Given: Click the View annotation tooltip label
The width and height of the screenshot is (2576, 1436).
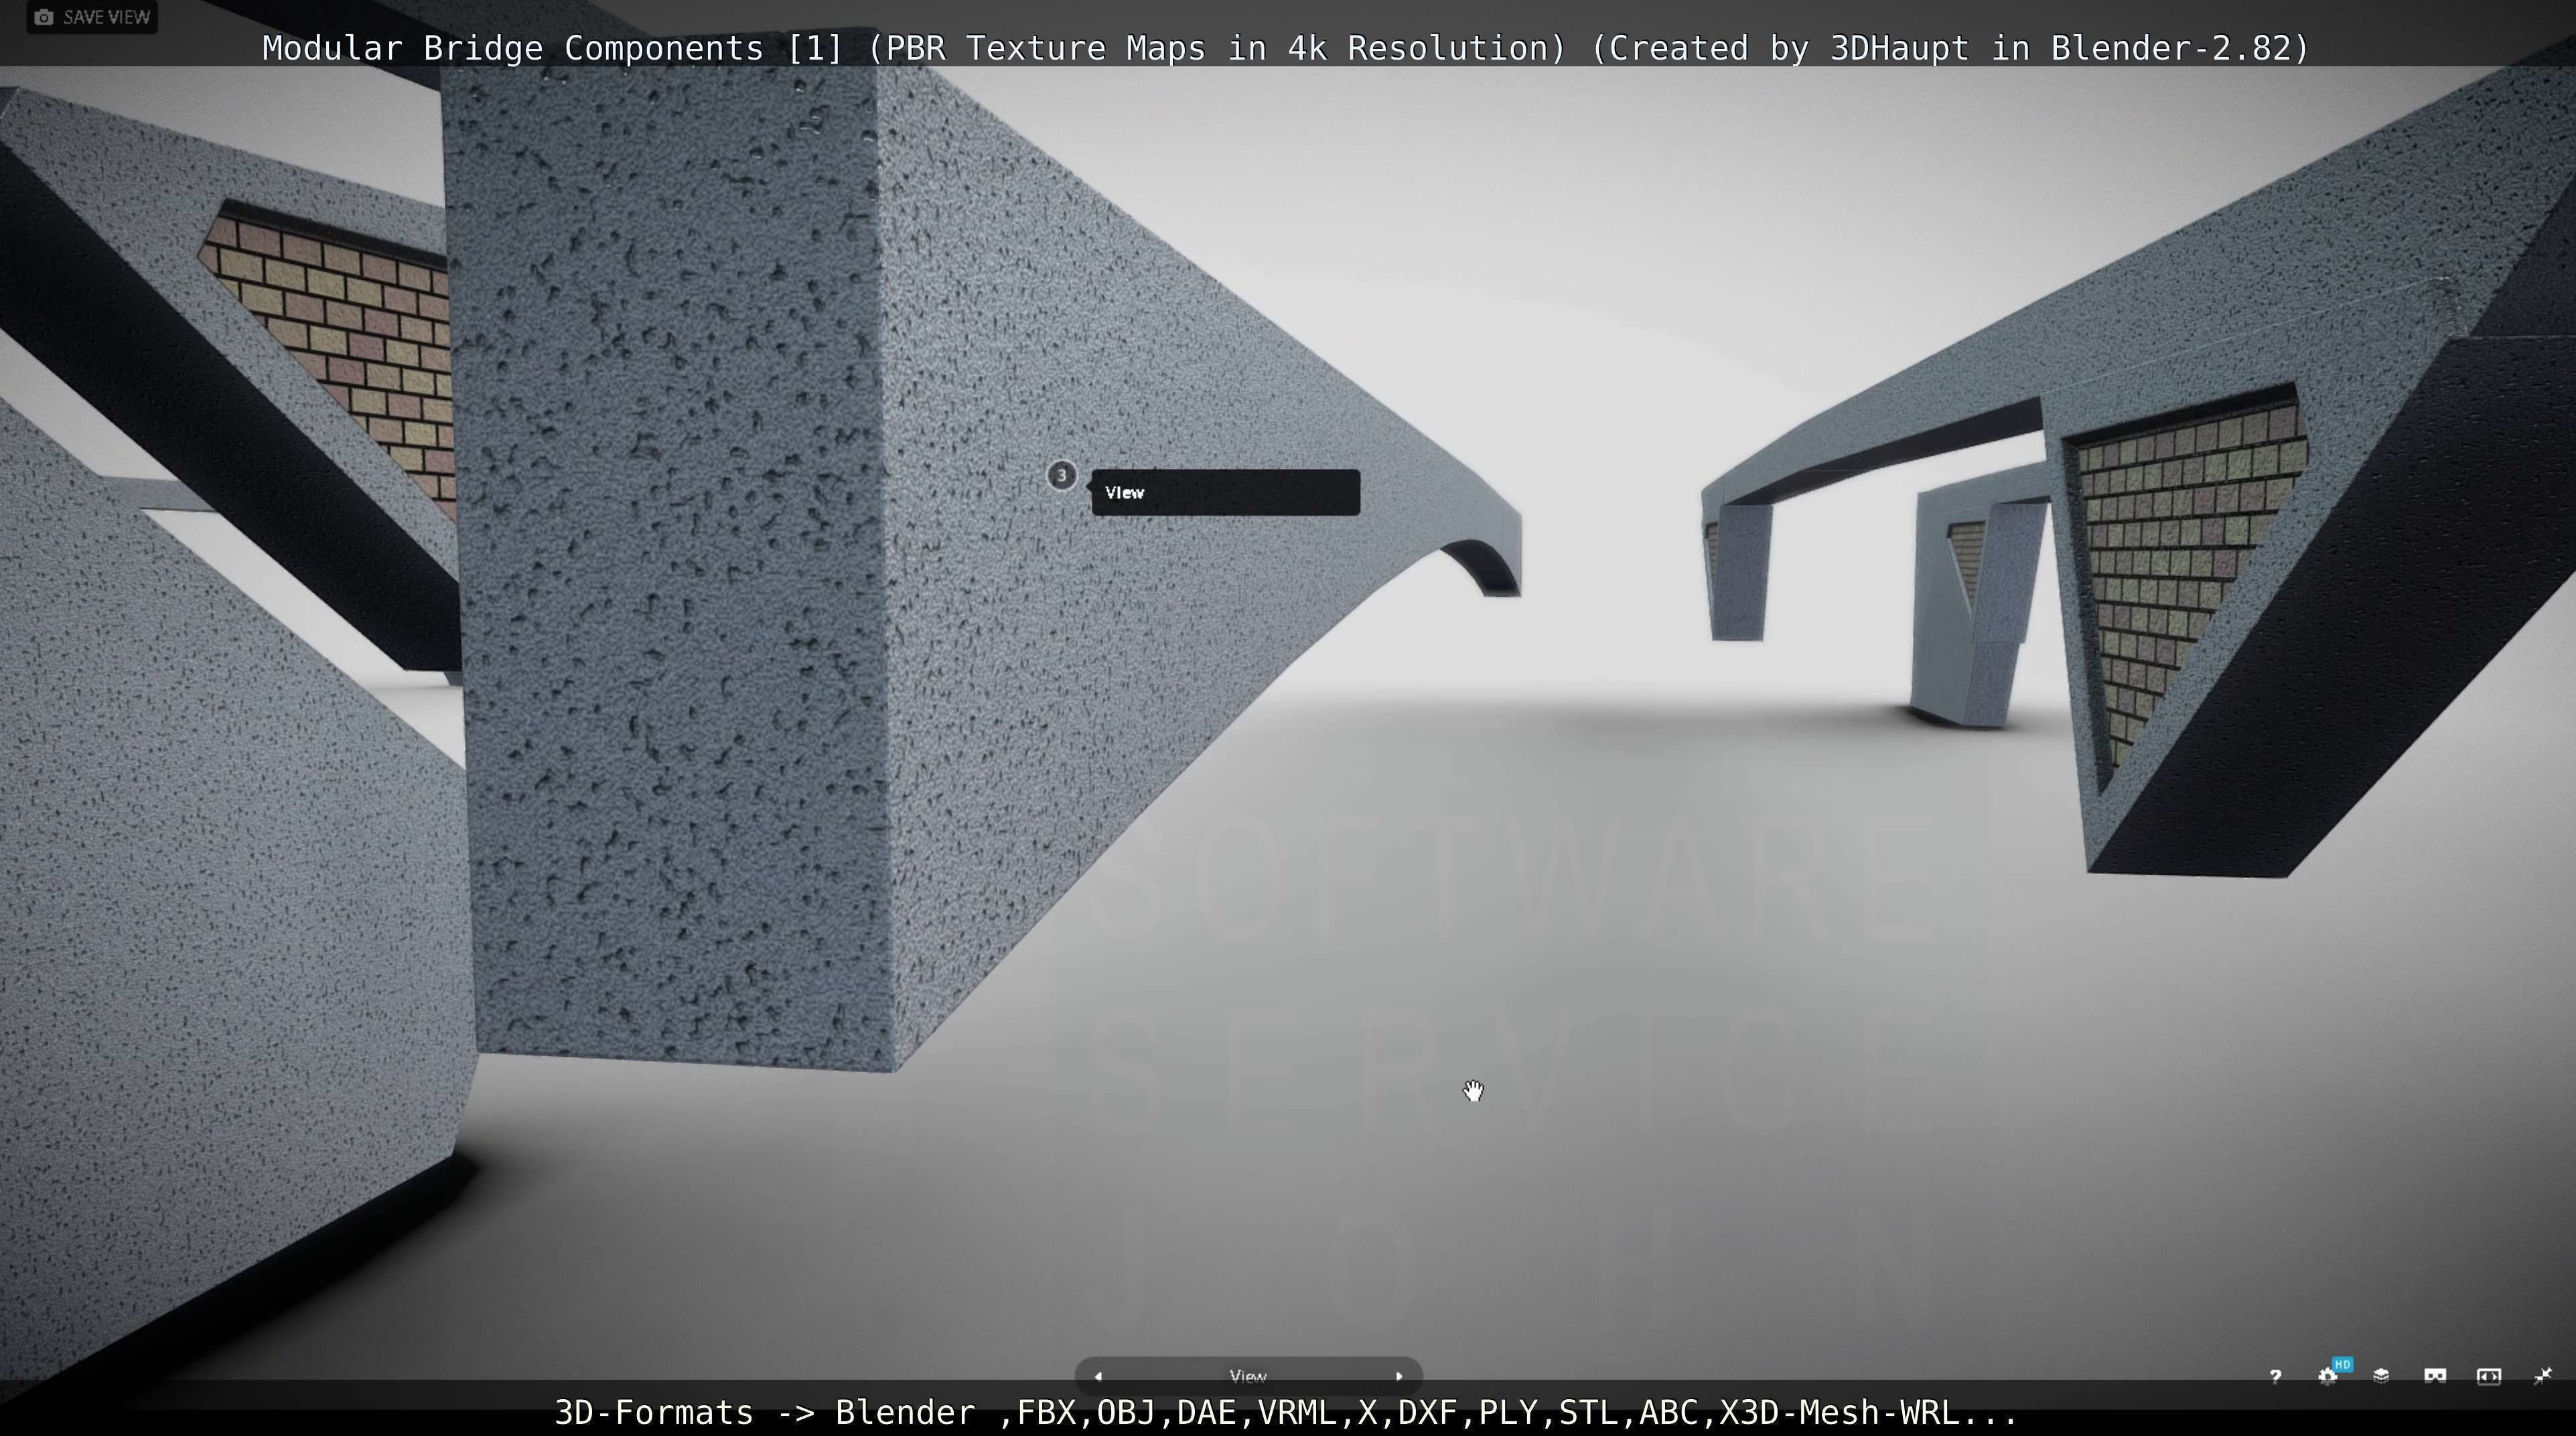Looking at the screenshot, I should click(x=1225, y=493).
